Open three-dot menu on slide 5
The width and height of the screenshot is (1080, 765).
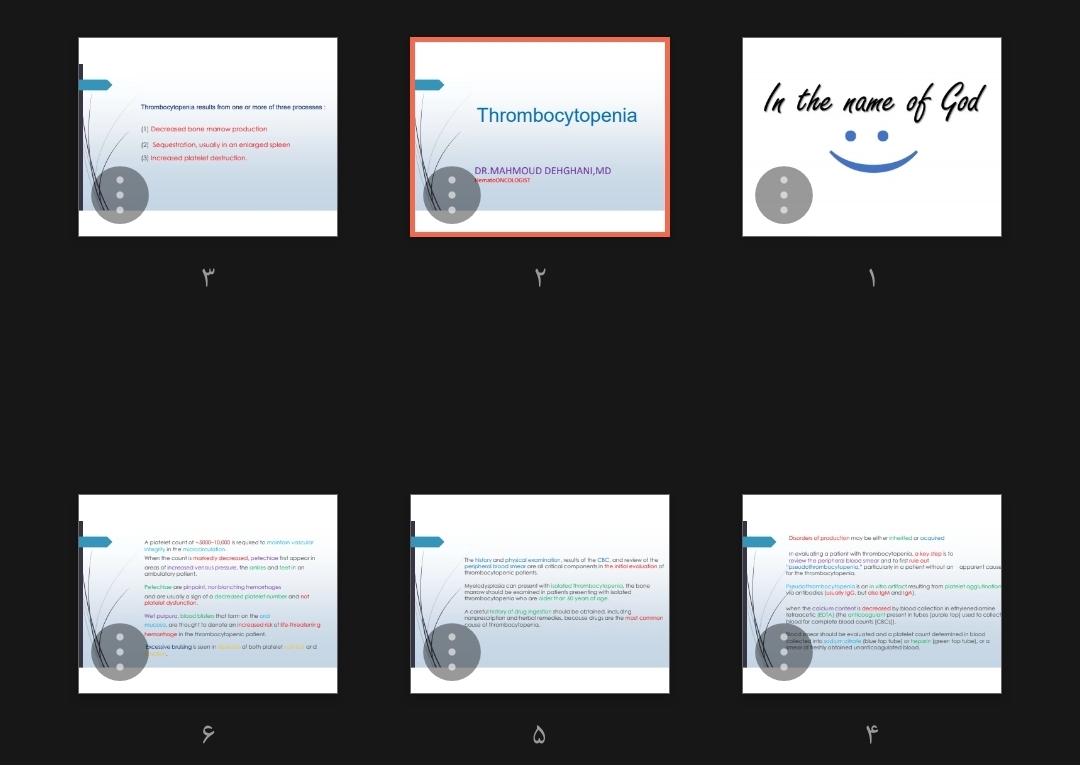coord(452,652)
